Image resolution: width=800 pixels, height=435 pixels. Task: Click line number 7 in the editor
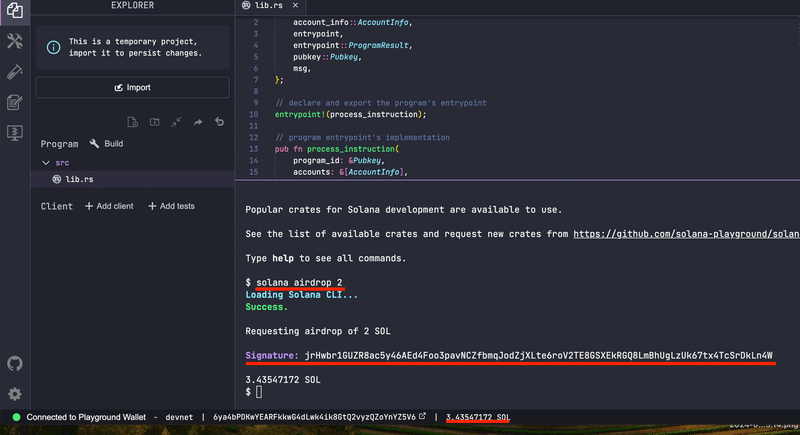tap(256, 80)
